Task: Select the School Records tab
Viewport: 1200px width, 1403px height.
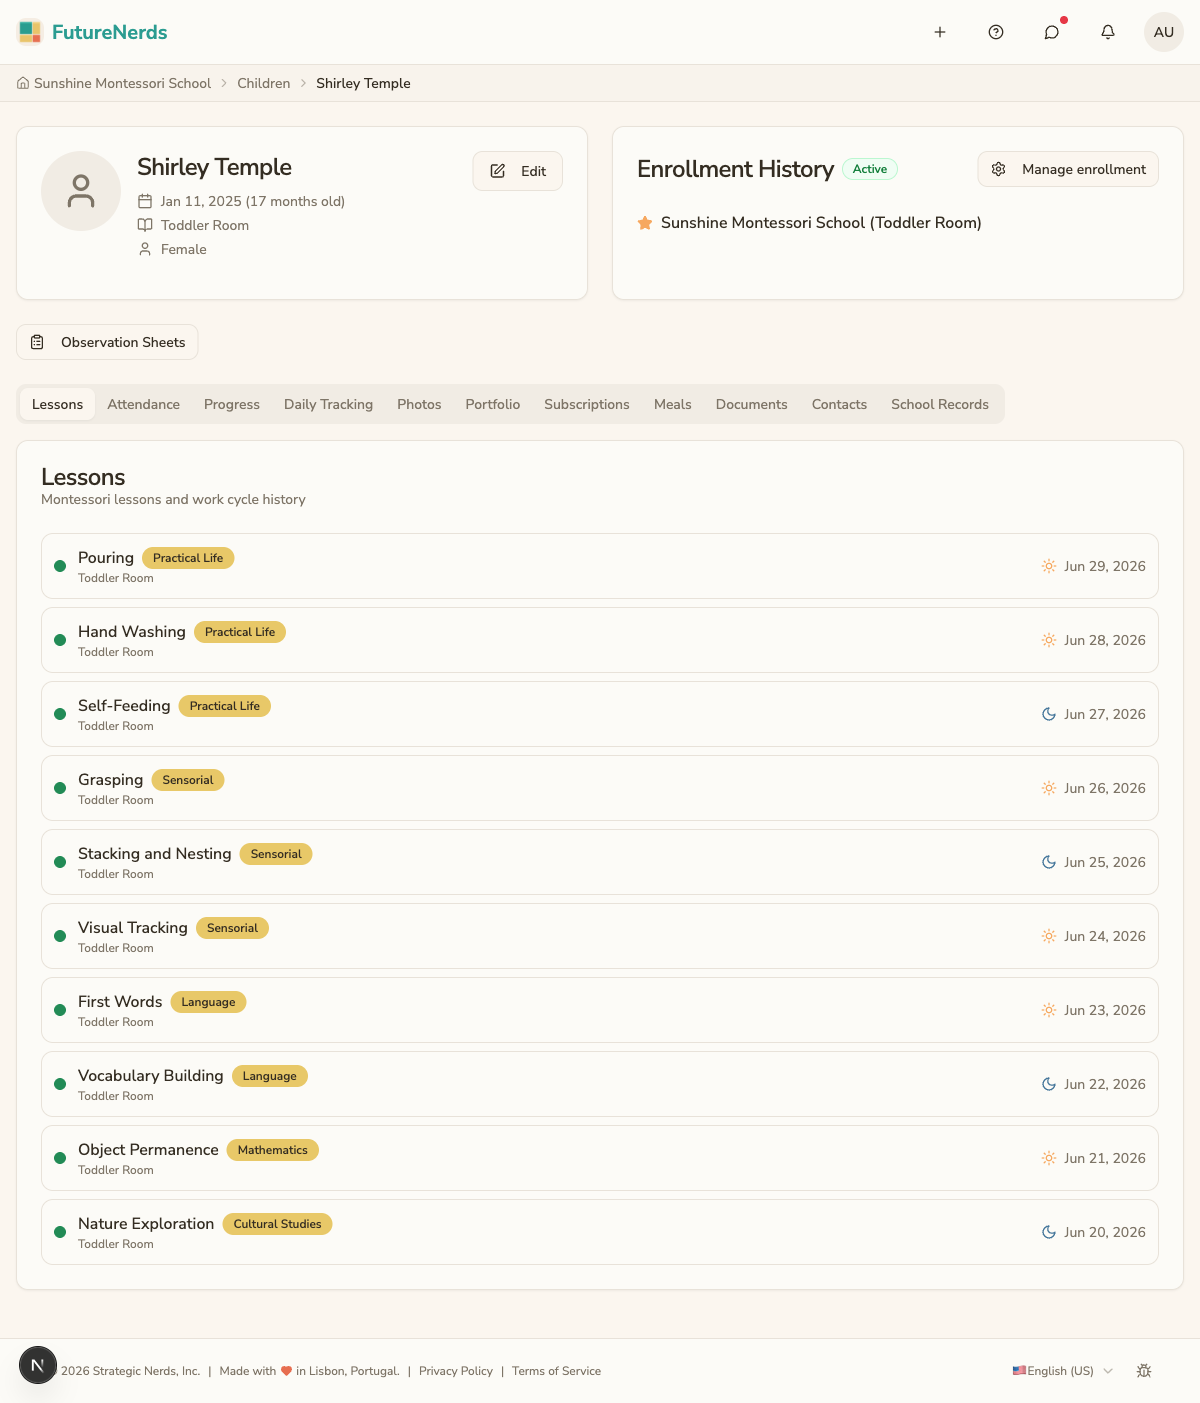Action: pos(940,404)
